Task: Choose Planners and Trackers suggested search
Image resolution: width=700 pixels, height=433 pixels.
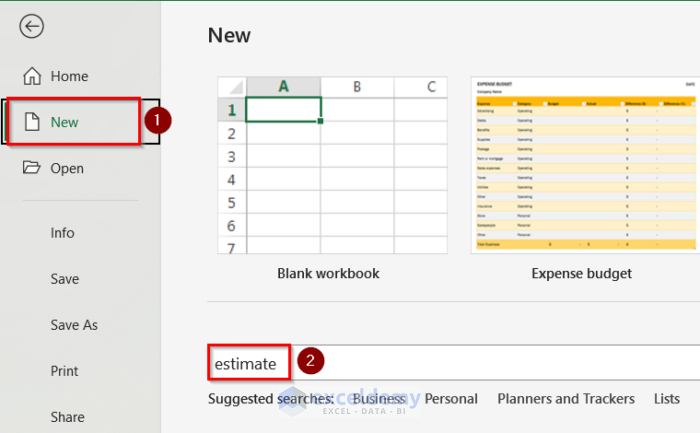Action: click(x=566, y=399)
